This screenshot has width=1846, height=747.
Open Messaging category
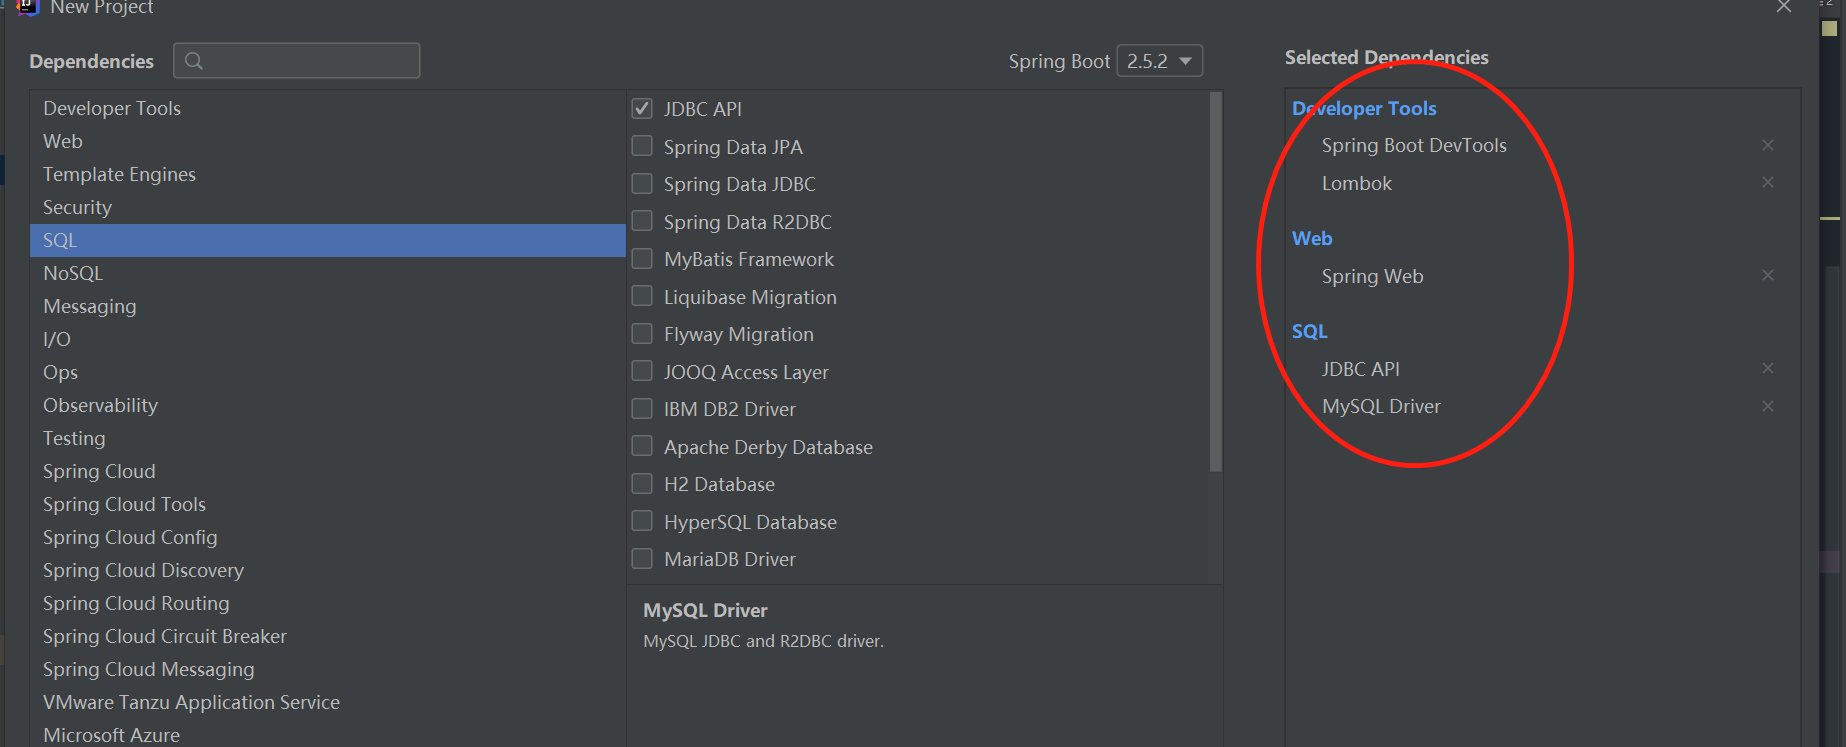coord(328,306)
